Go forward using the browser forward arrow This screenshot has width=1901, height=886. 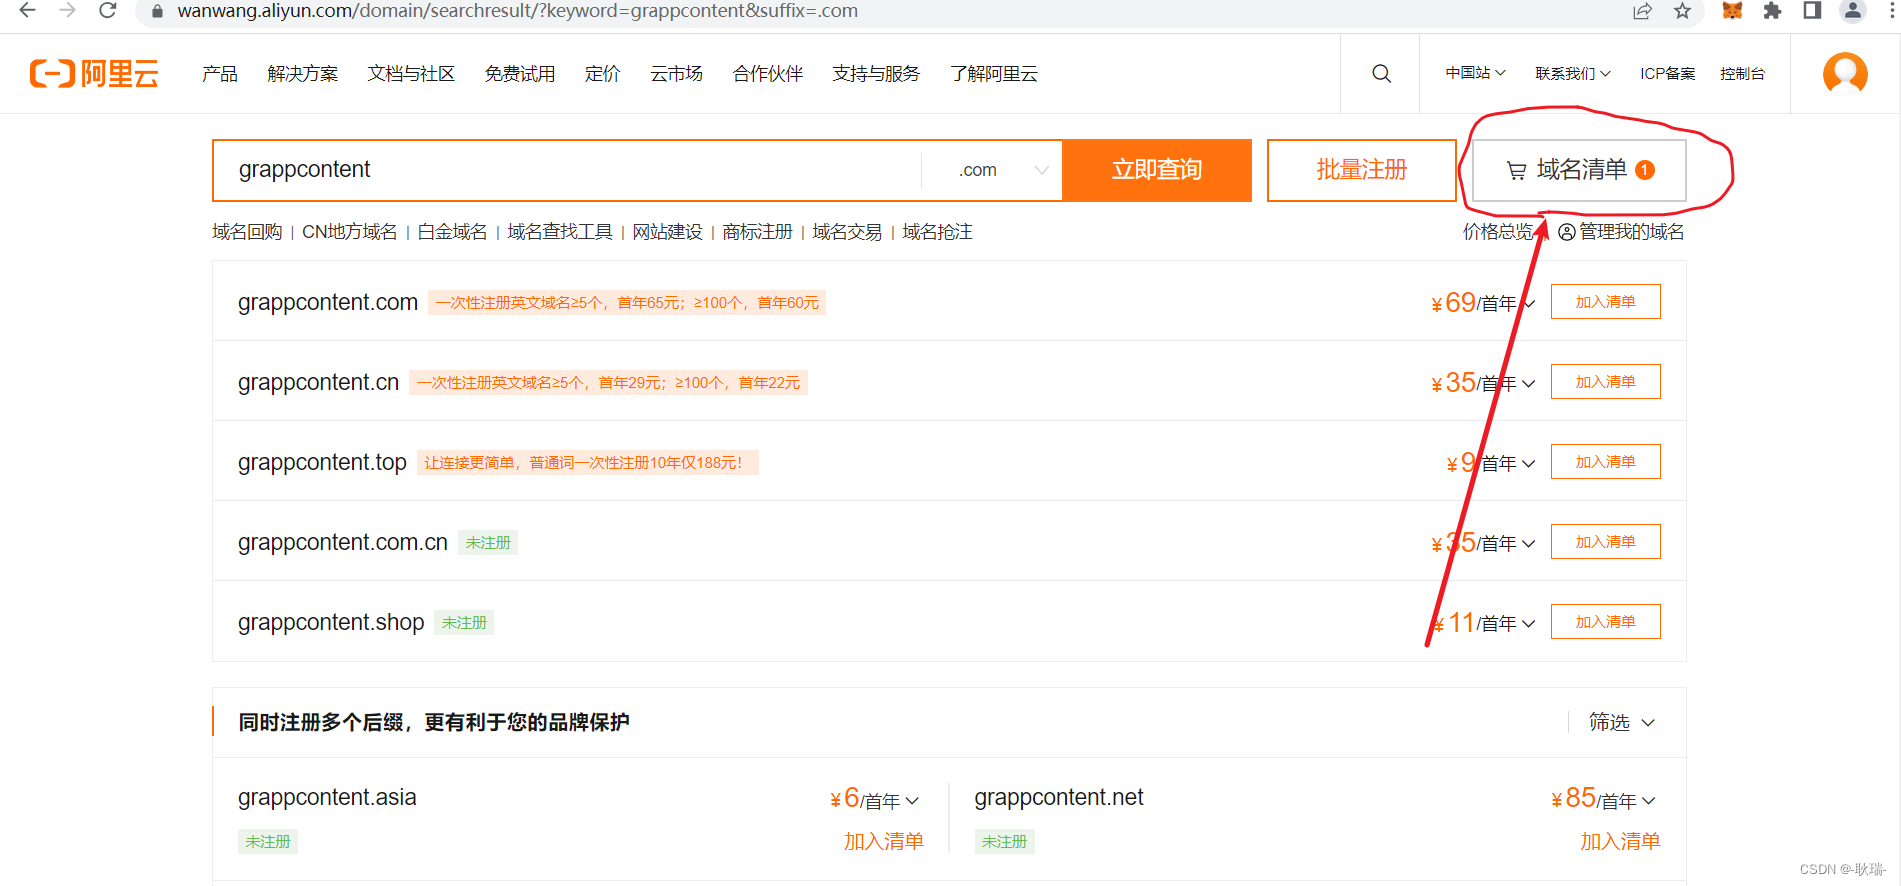click(67, 11)
